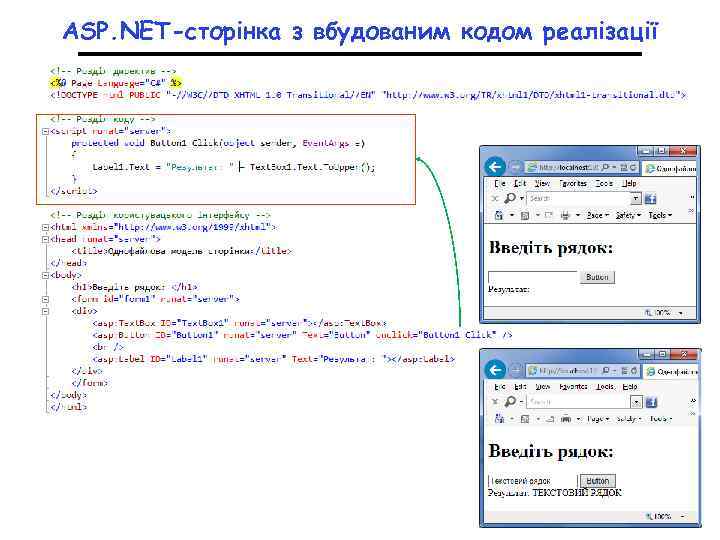Click the Label1.Text assignment code line

[x=234, y=167]
